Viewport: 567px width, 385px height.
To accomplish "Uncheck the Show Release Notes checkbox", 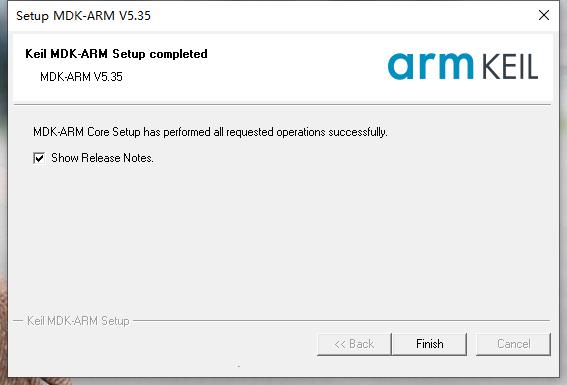I will point(39,158).
